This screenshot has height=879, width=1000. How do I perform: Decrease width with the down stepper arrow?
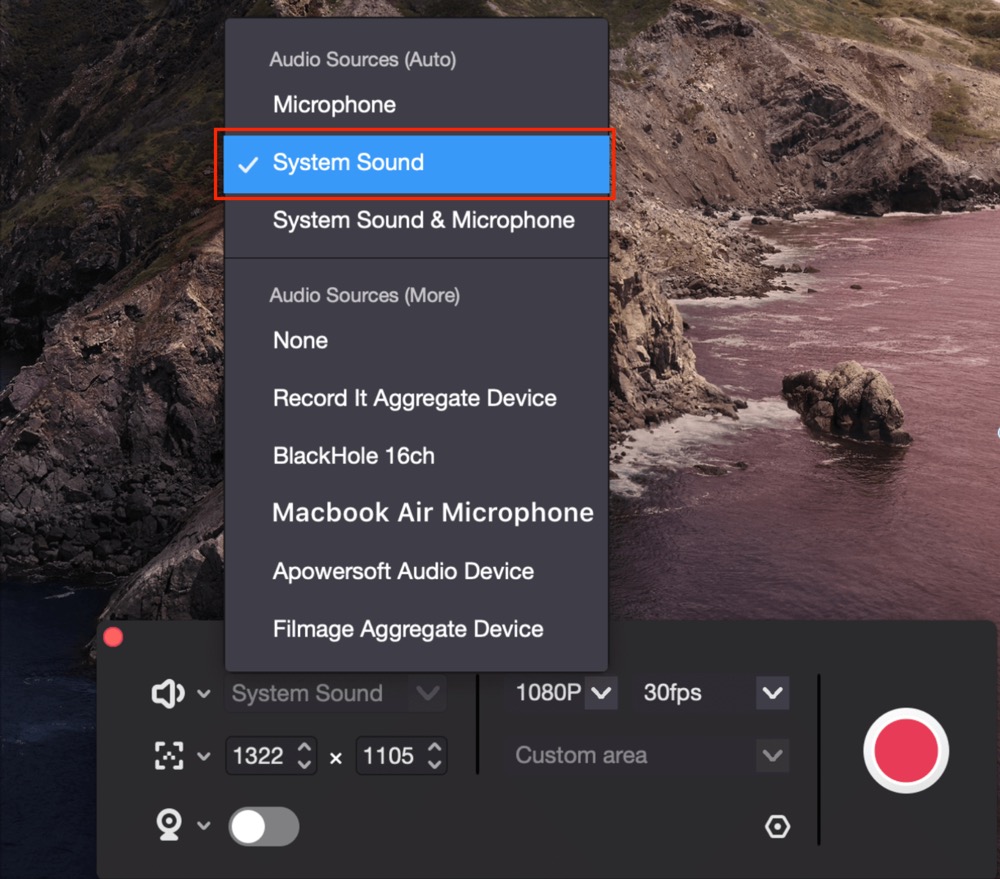point(305,764)
